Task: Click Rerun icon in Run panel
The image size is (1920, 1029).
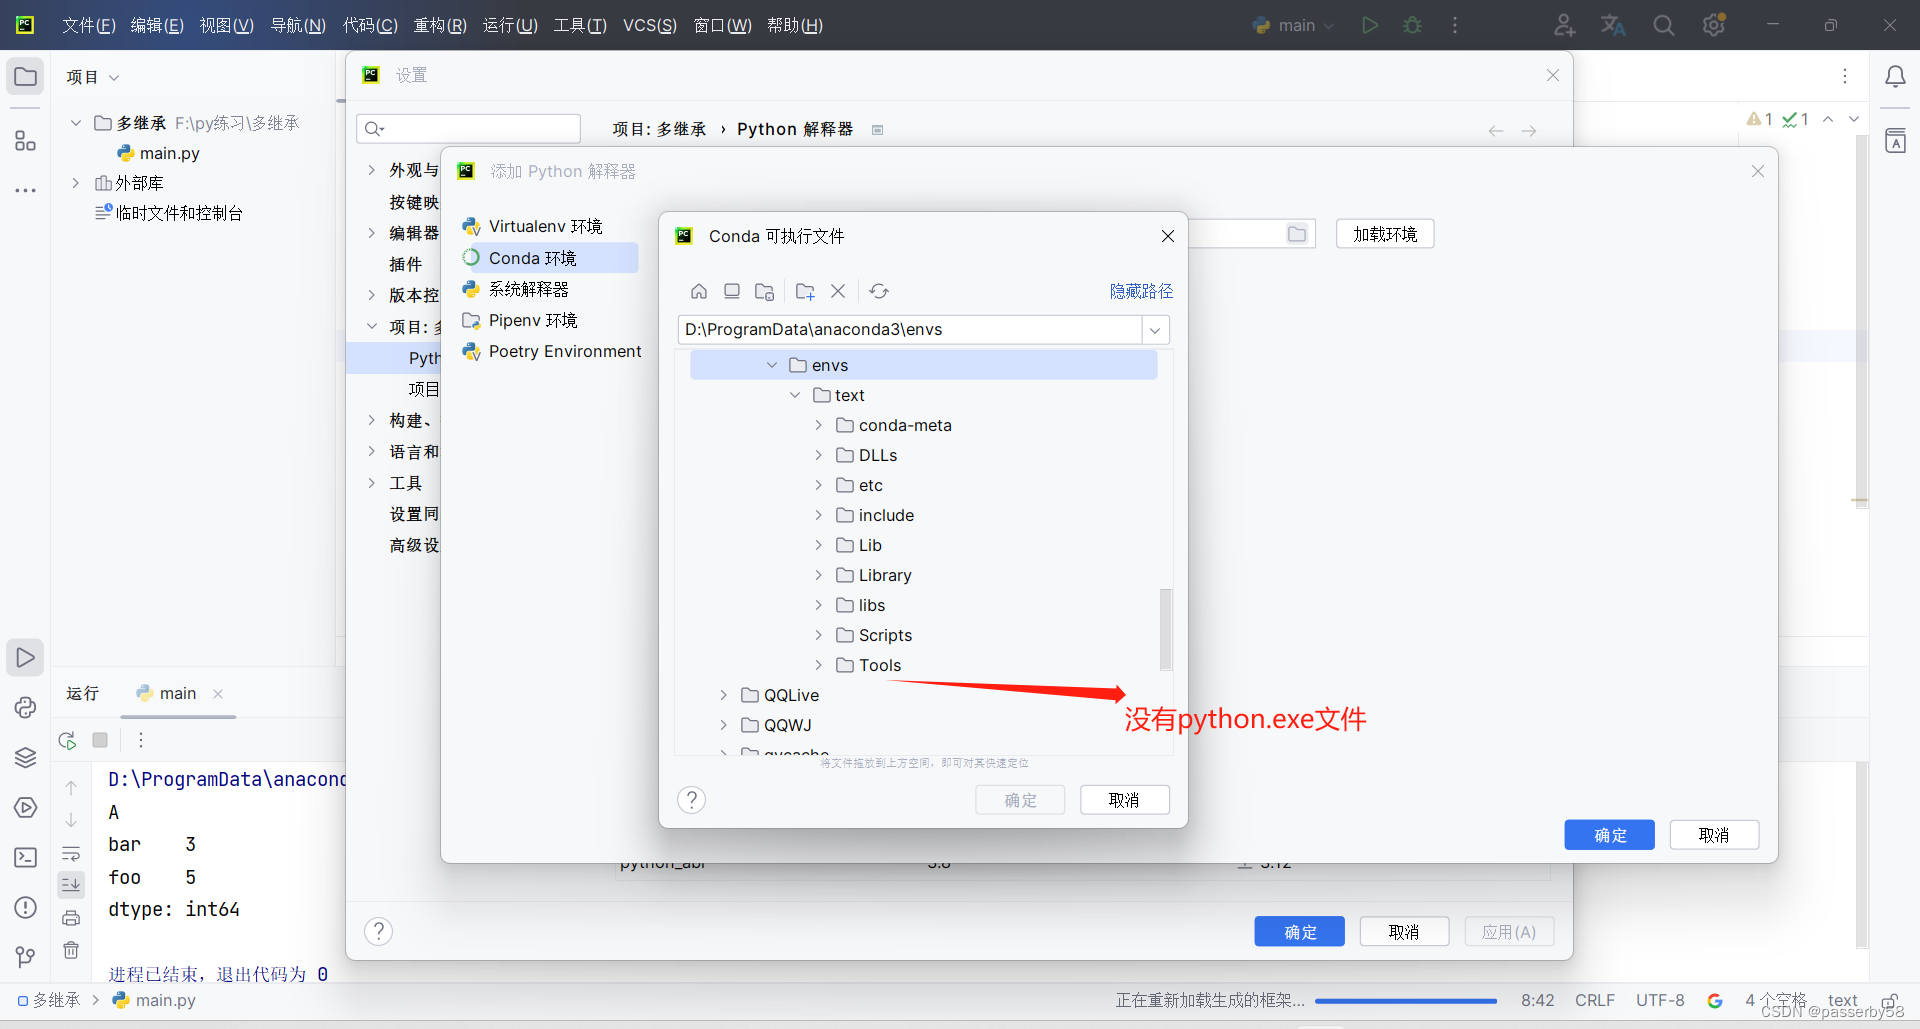Action: coord(68,740)
